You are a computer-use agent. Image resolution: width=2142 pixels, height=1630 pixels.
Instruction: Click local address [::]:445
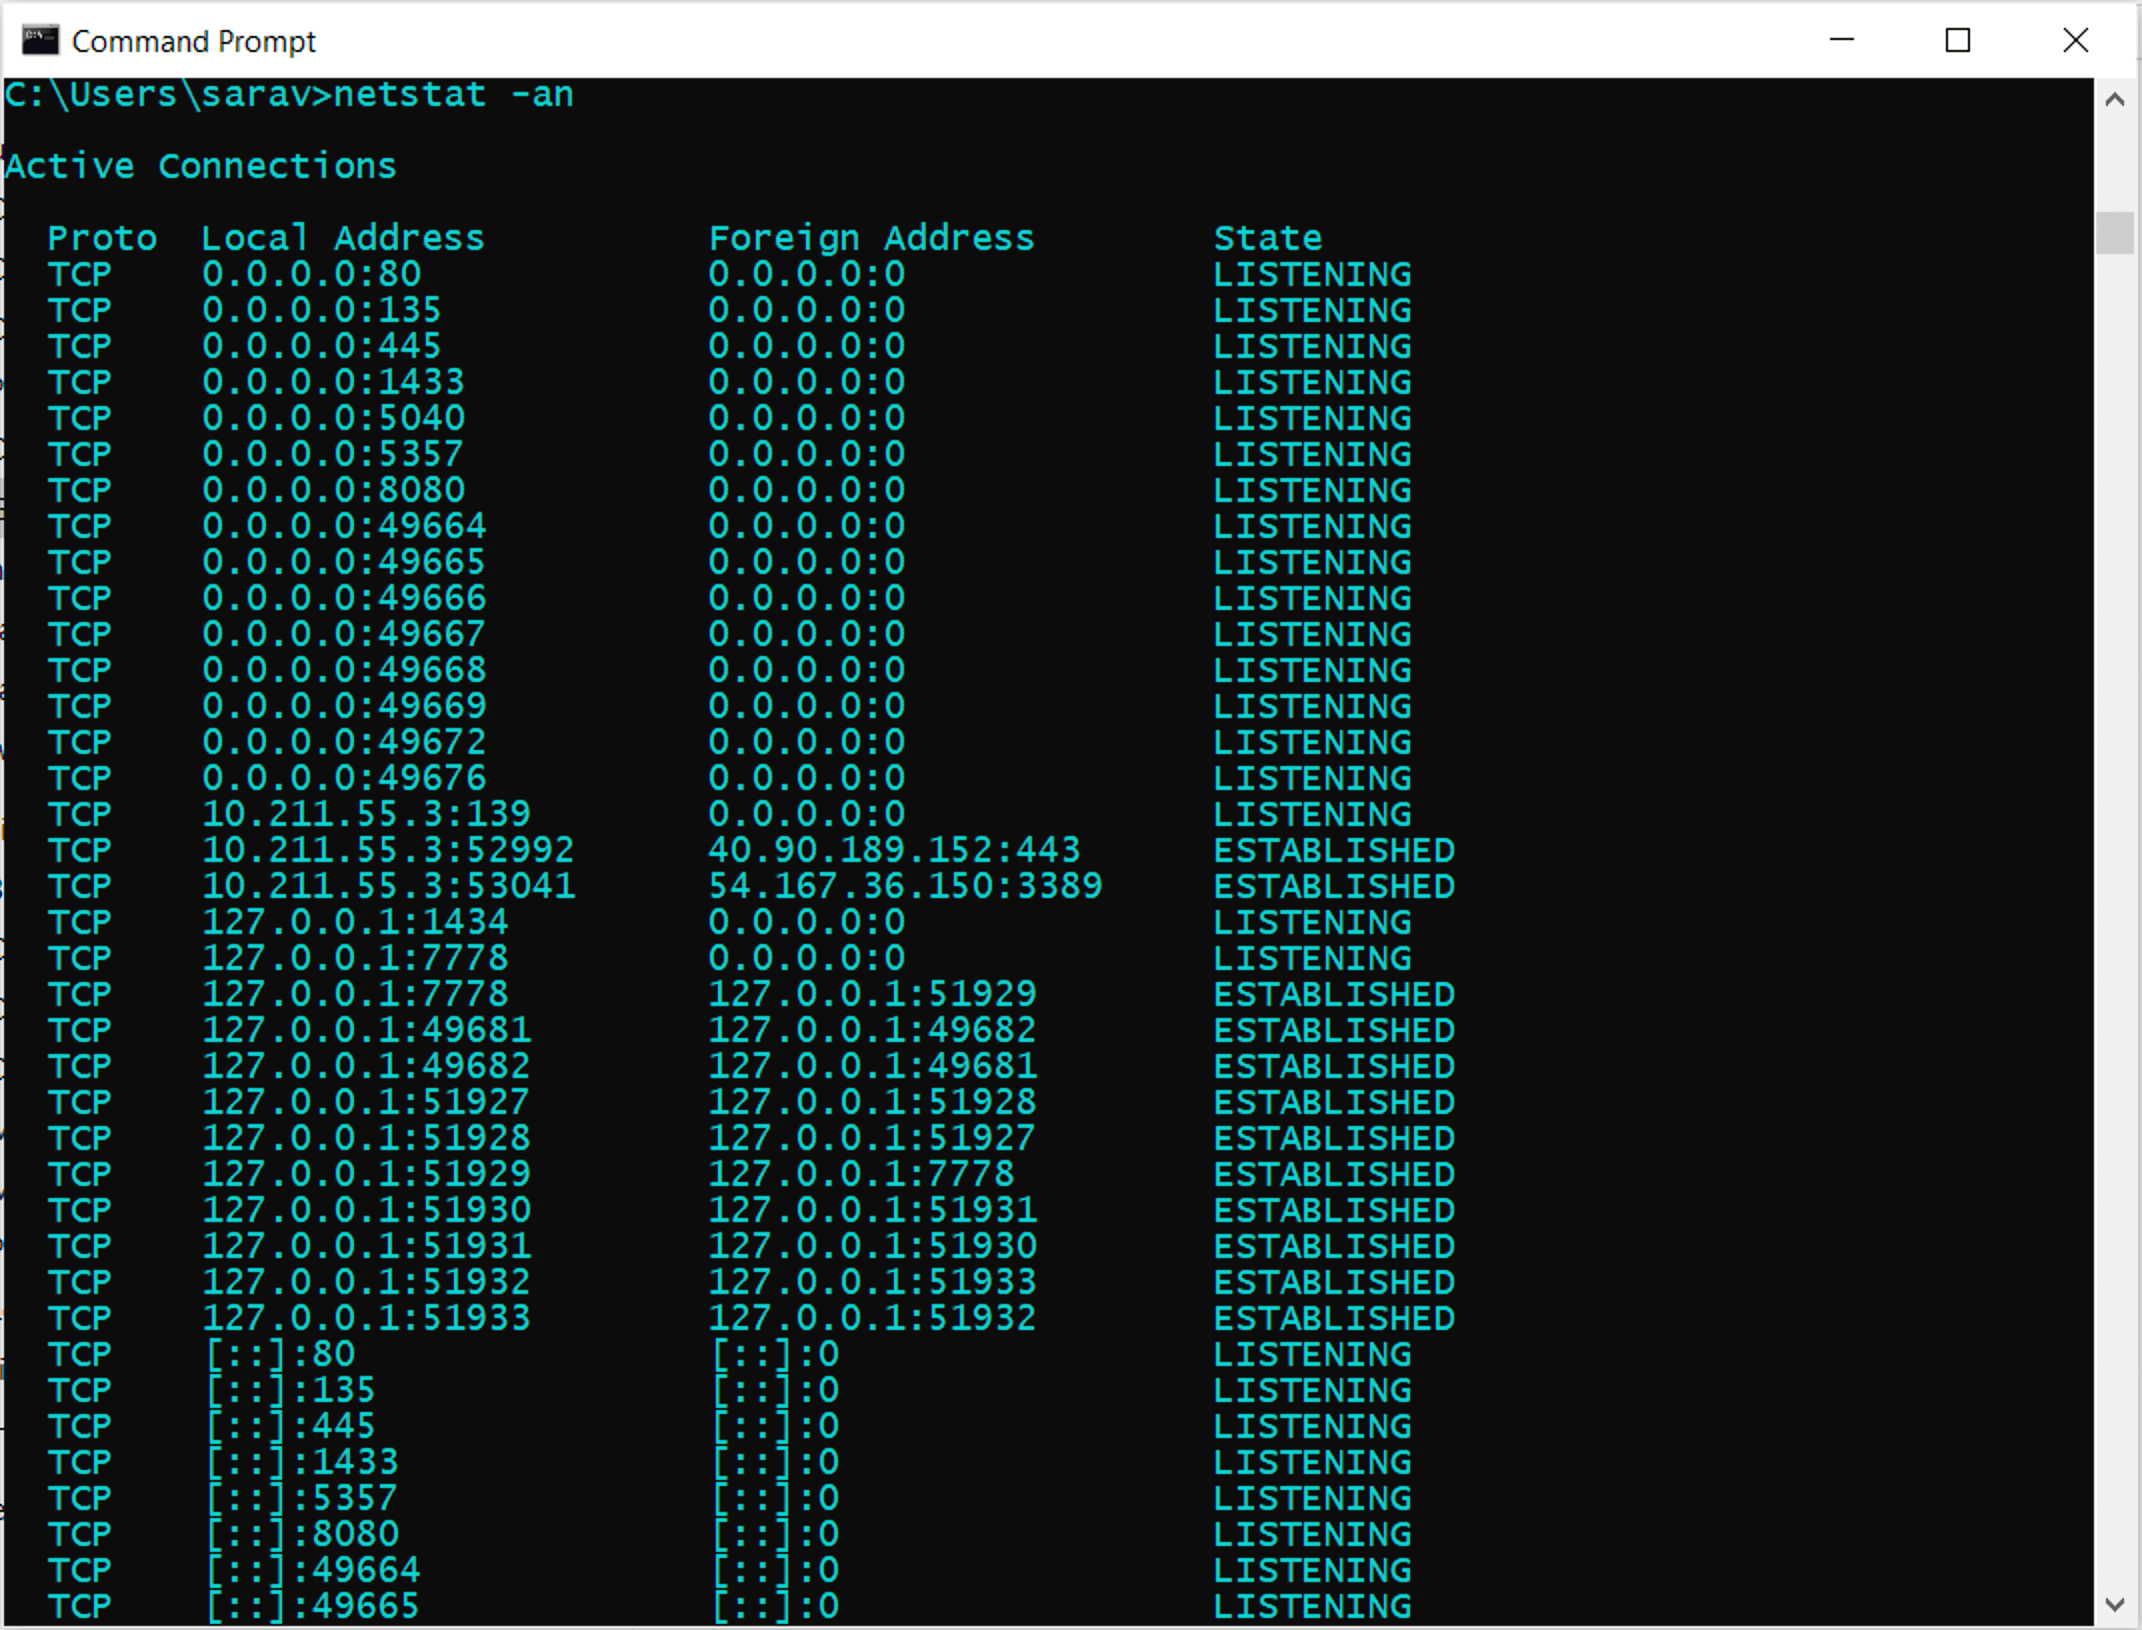point(291,1426)
